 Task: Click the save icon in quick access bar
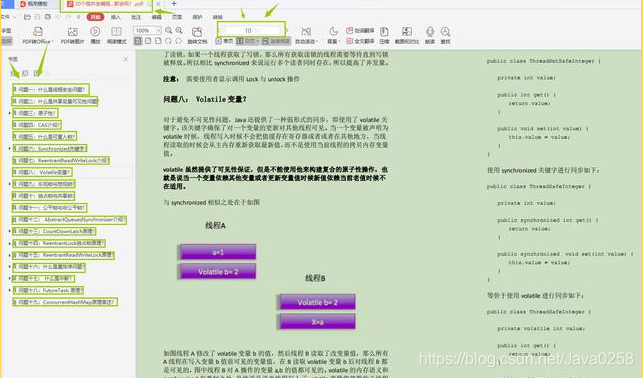point(37,17)
